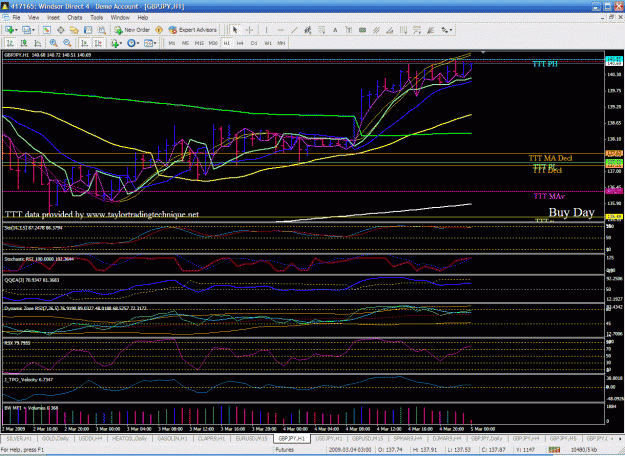Viewport: 625px width, 456px height.
Task: Click the Periods clock icon
Action: coord(131,43)
